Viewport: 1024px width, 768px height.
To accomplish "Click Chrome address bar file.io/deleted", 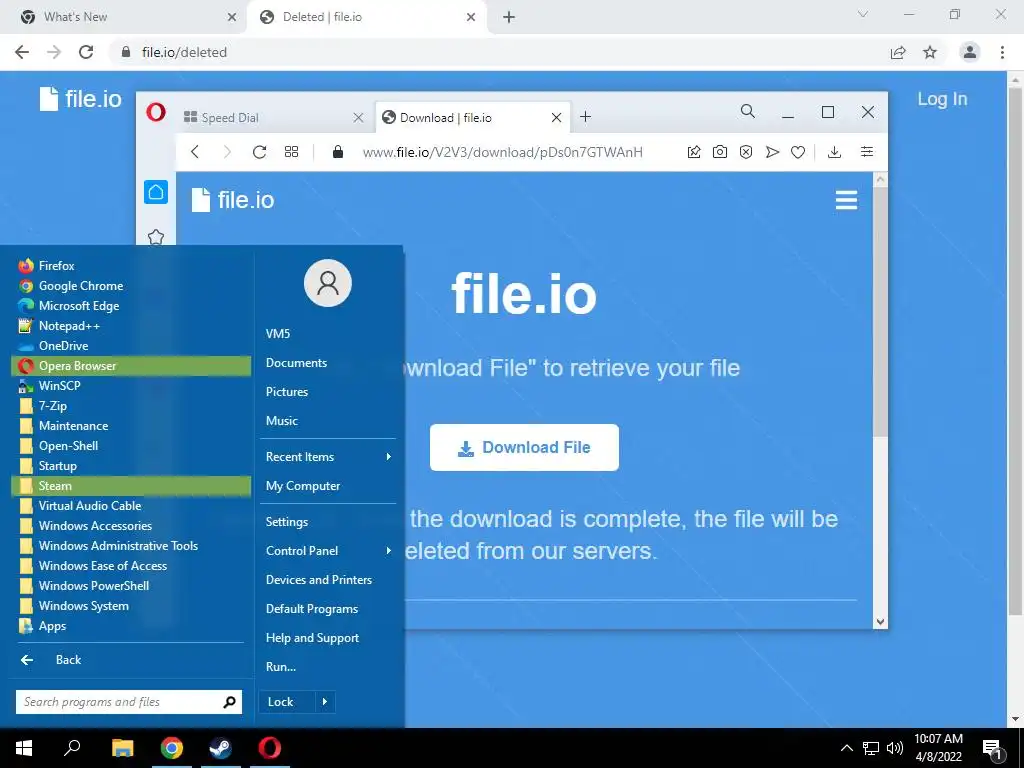I will tap(184, 52).
